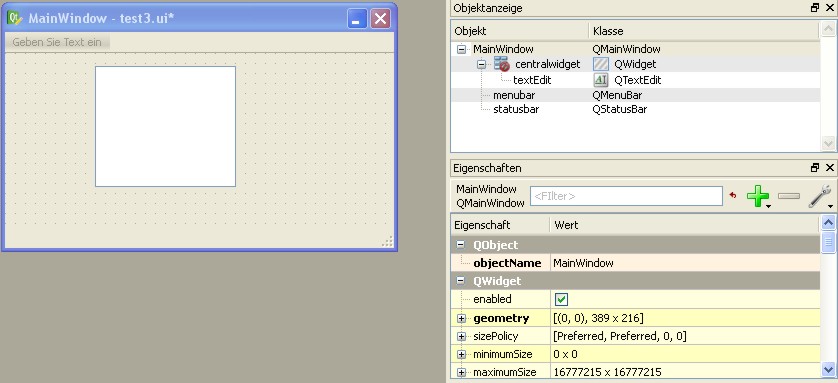Screen dimensions: 838x383
Task: Select statusbar in the object tree
Action: click(516, 109)
